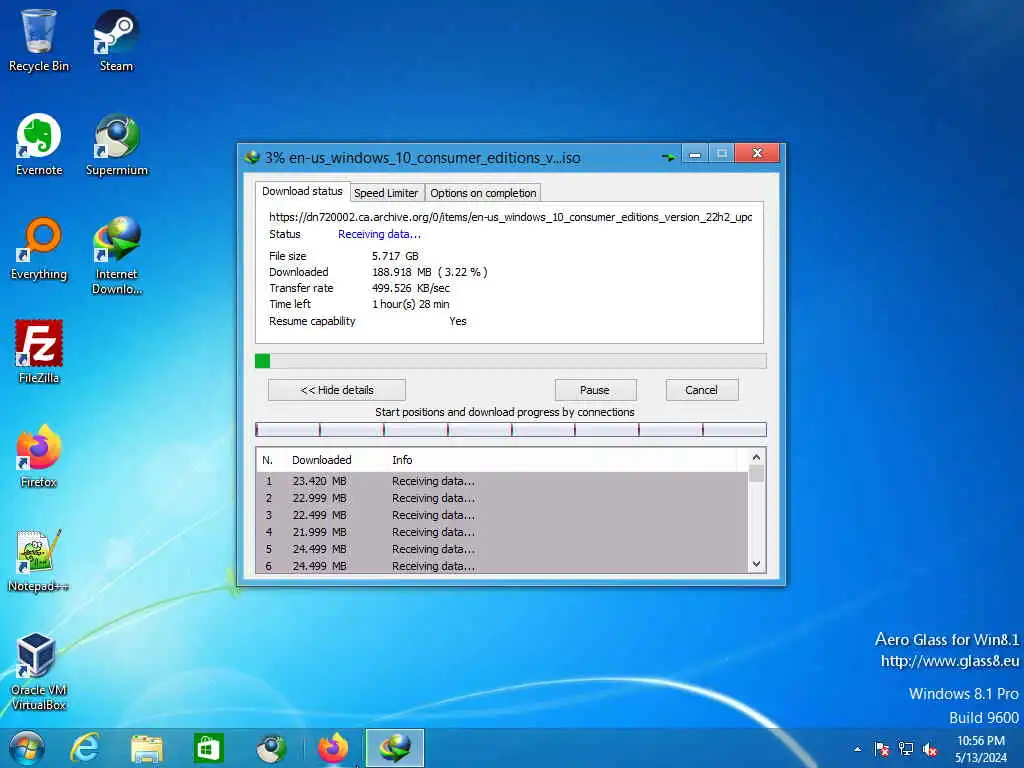Switch to the Download status tab
Screen dimensions: 1024x768
click(x=302, y=191)
